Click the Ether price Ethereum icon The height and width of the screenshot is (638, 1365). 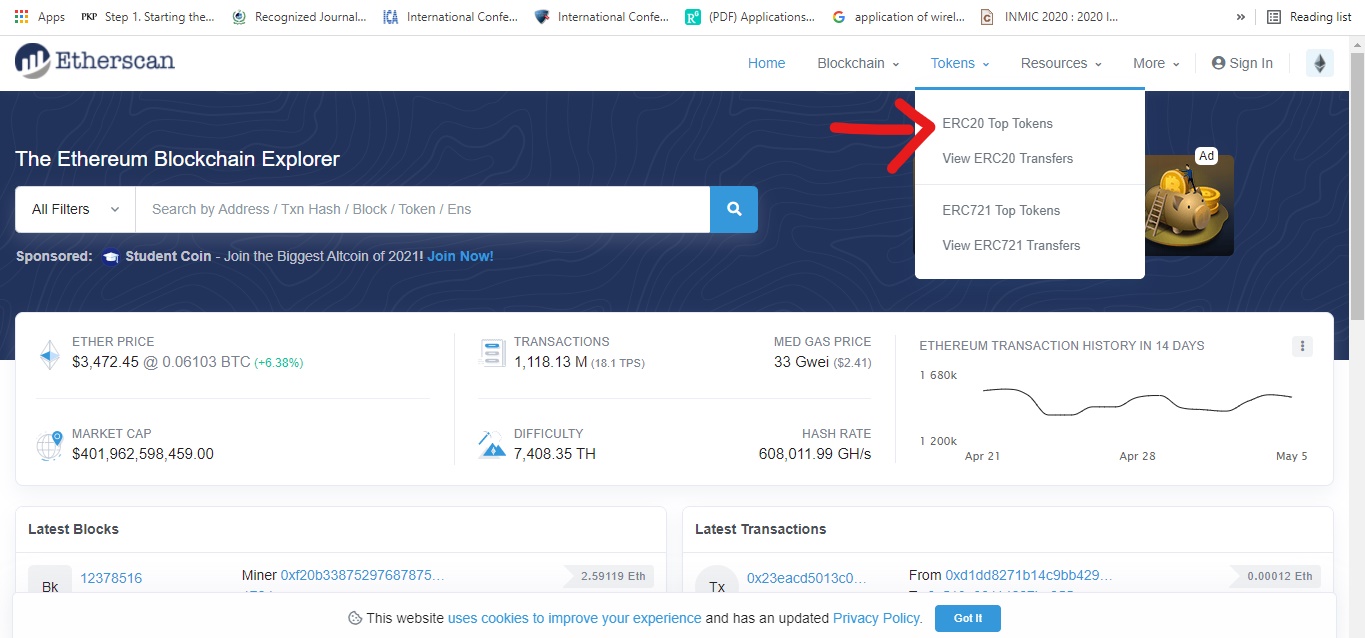coord(49,355)
